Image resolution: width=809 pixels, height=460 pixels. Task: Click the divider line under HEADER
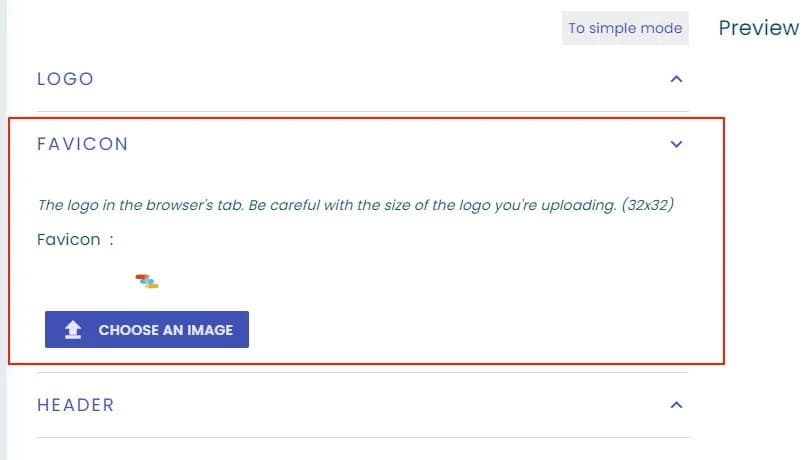(362, 437)
